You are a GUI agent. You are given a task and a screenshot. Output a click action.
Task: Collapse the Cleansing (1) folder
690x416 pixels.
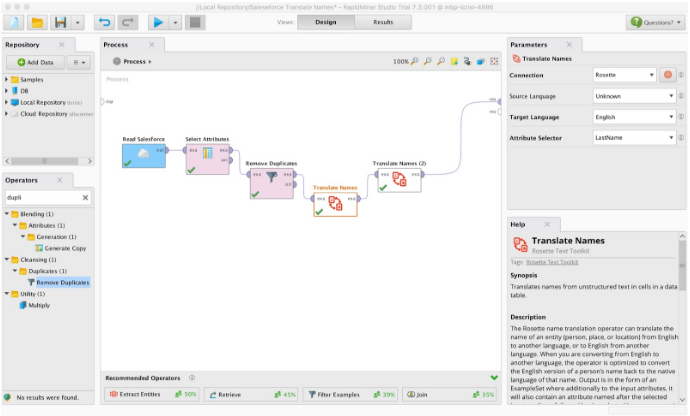7,260
